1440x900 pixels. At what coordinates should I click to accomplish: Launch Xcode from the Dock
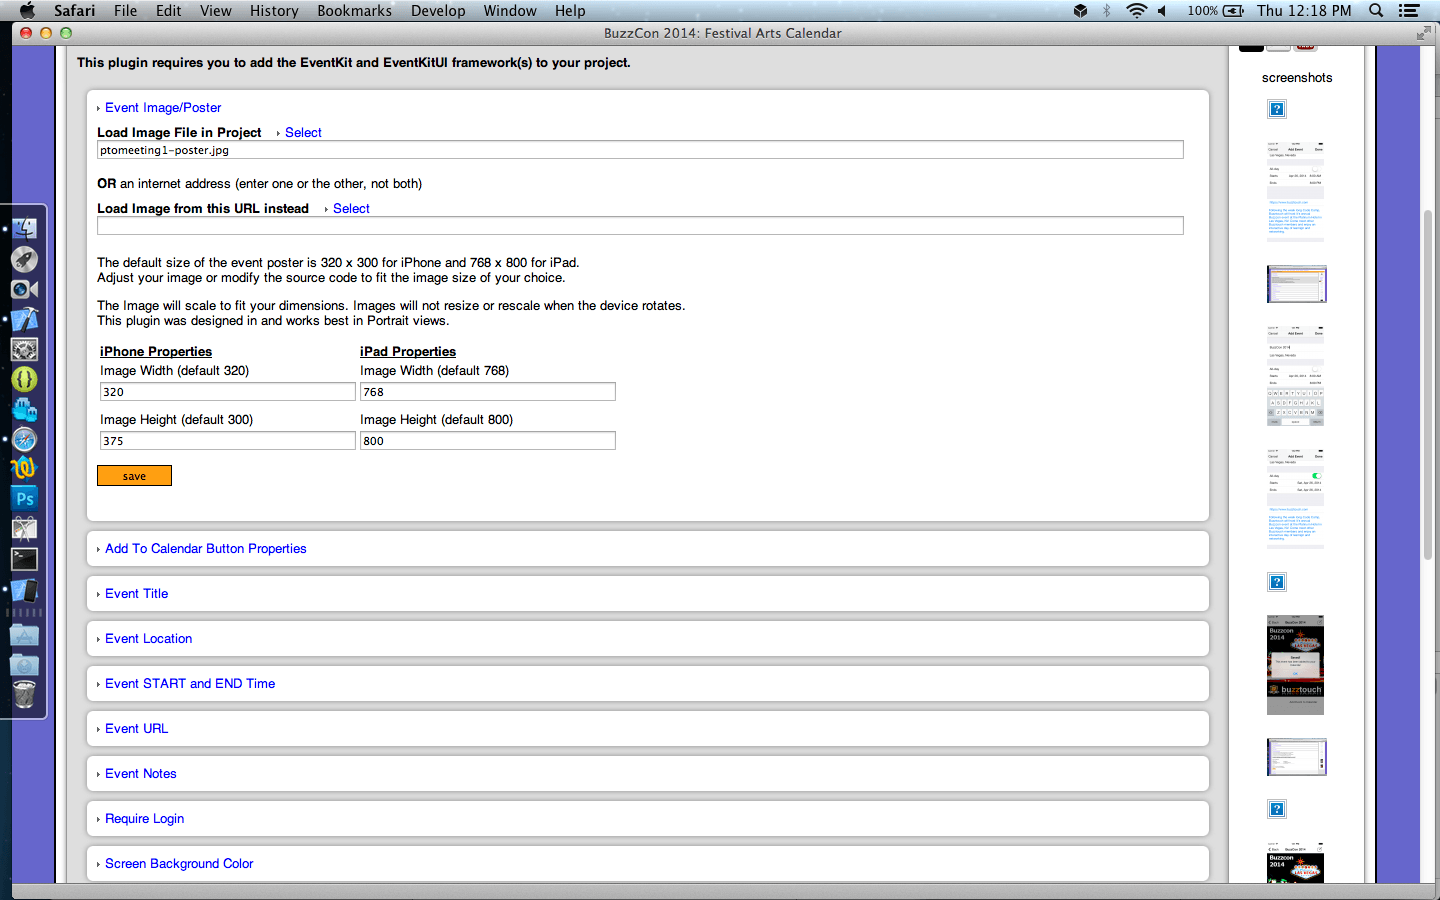click(24, 319)
